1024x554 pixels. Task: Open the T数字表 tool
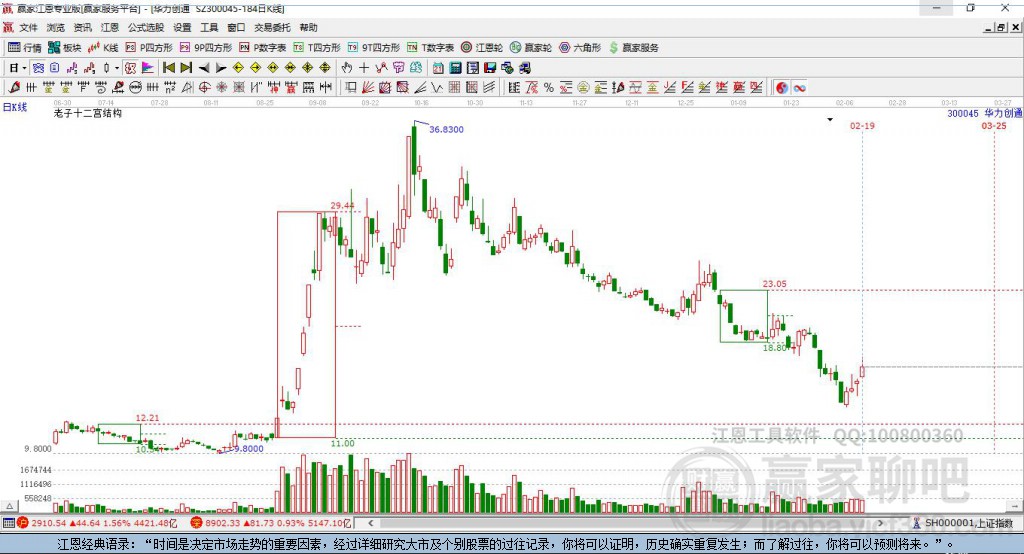[430, 48]
